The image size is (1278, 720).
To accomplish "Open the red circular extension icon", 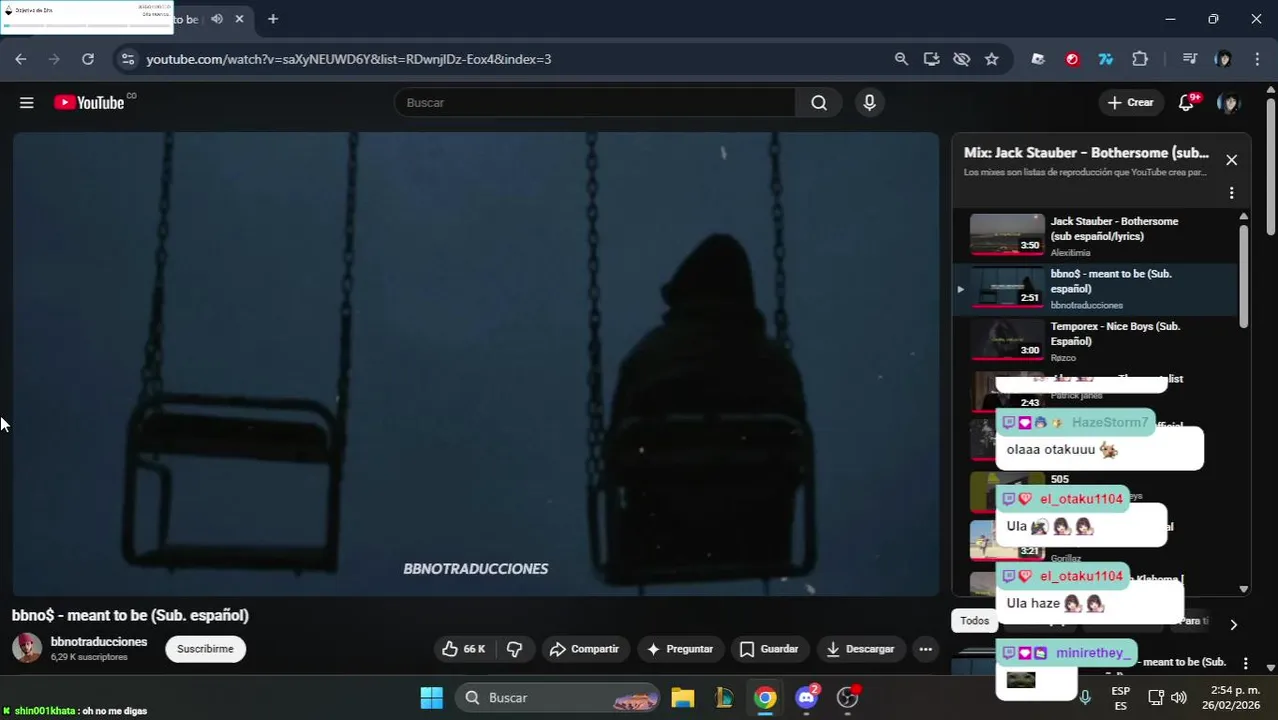I will (x=1072, y=59).
